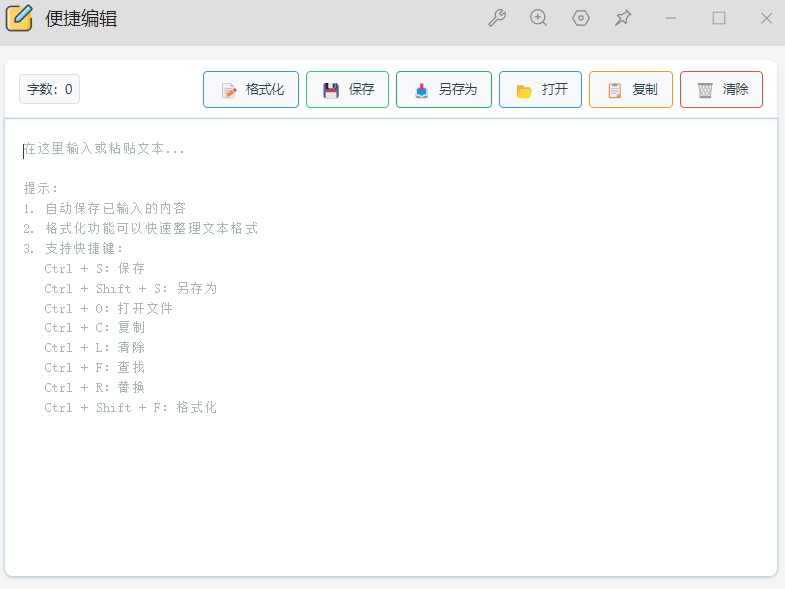
Task: Click the 便捷编辑 notepad app logo
Action: tap(20, 18)
